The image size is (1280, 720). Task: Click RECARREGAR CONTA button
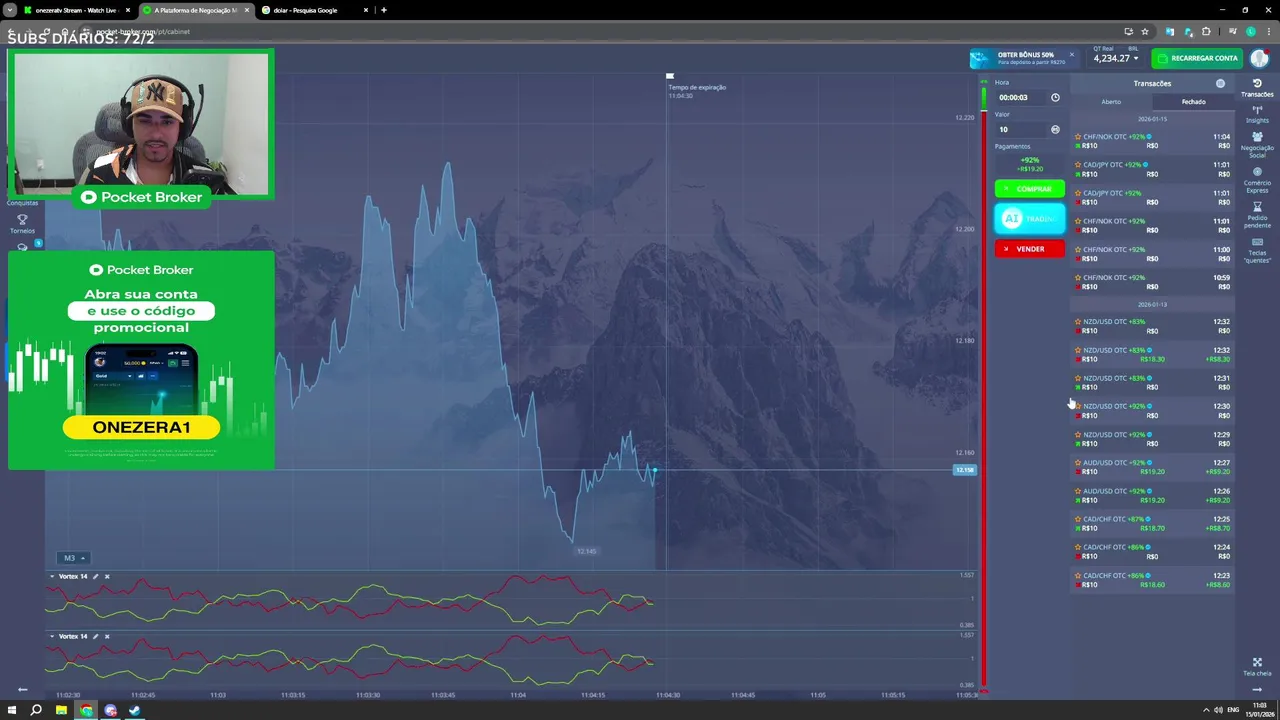pyautogui.click(x=1198, y=58)
